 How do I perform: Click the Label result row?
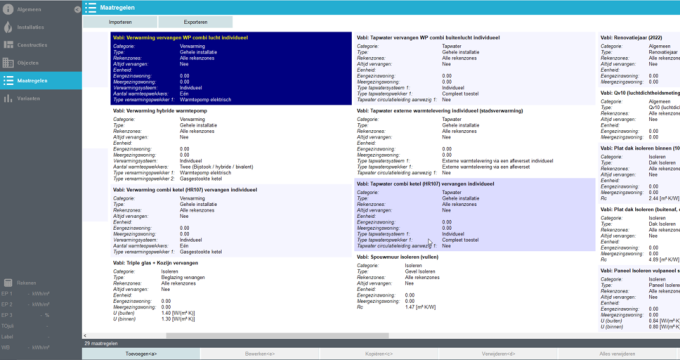click(x=25, y=337)
